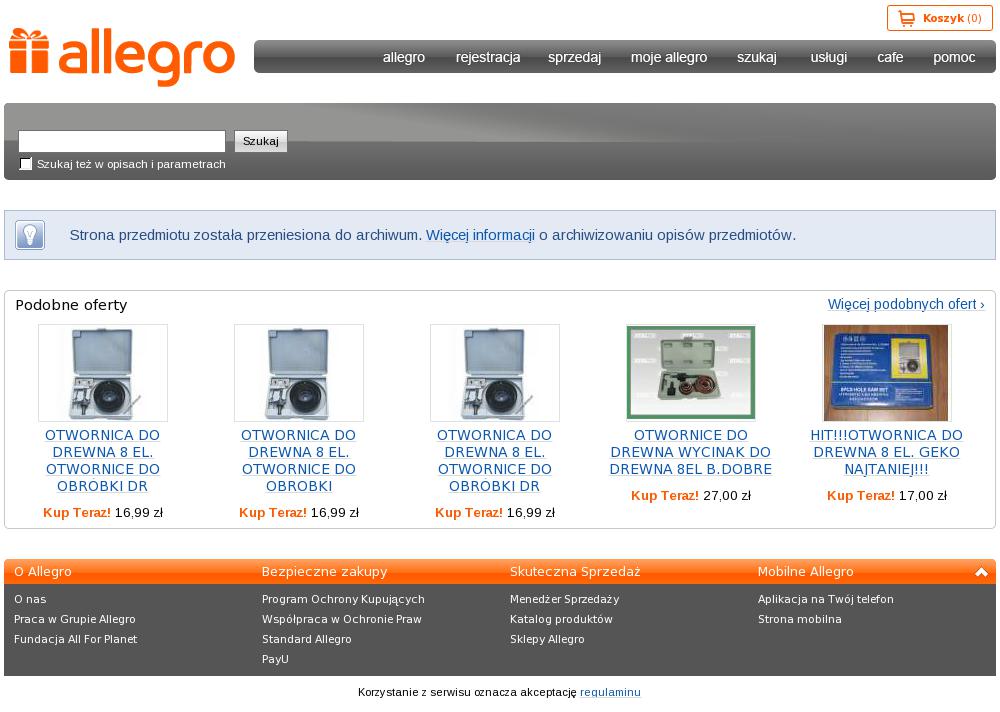Click the green-framed hole saw set thumbnail
Viewport: 1000px width, 712px height.
click(691, 373)
